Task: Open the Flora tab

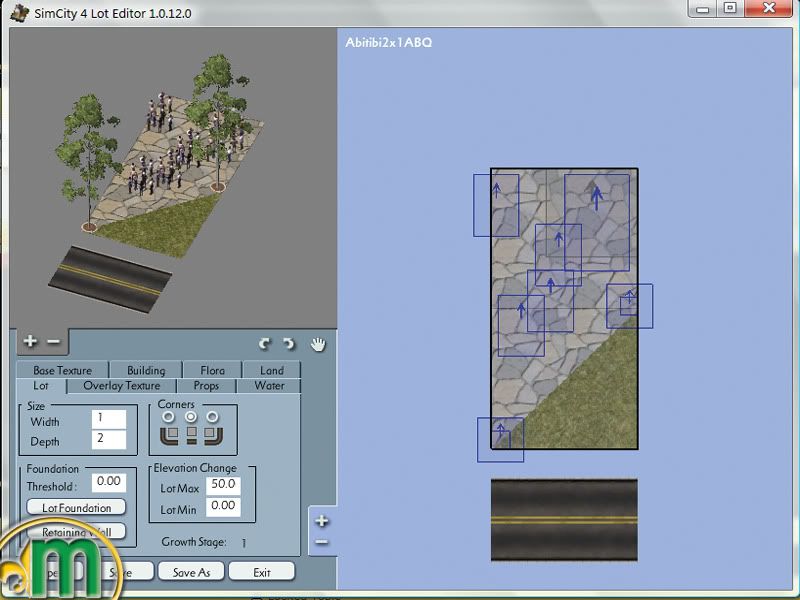Action: (212, 370)
